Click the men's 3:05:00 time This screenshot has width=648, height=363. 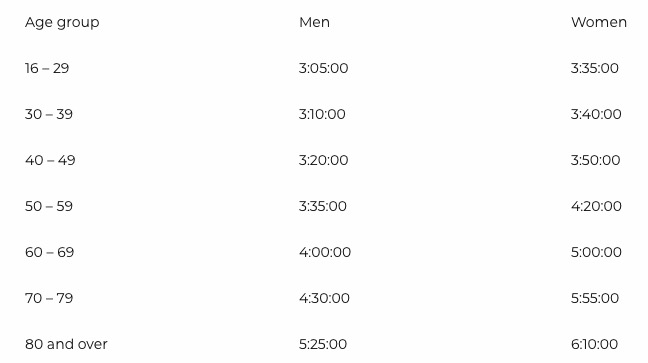click(324, 68)
